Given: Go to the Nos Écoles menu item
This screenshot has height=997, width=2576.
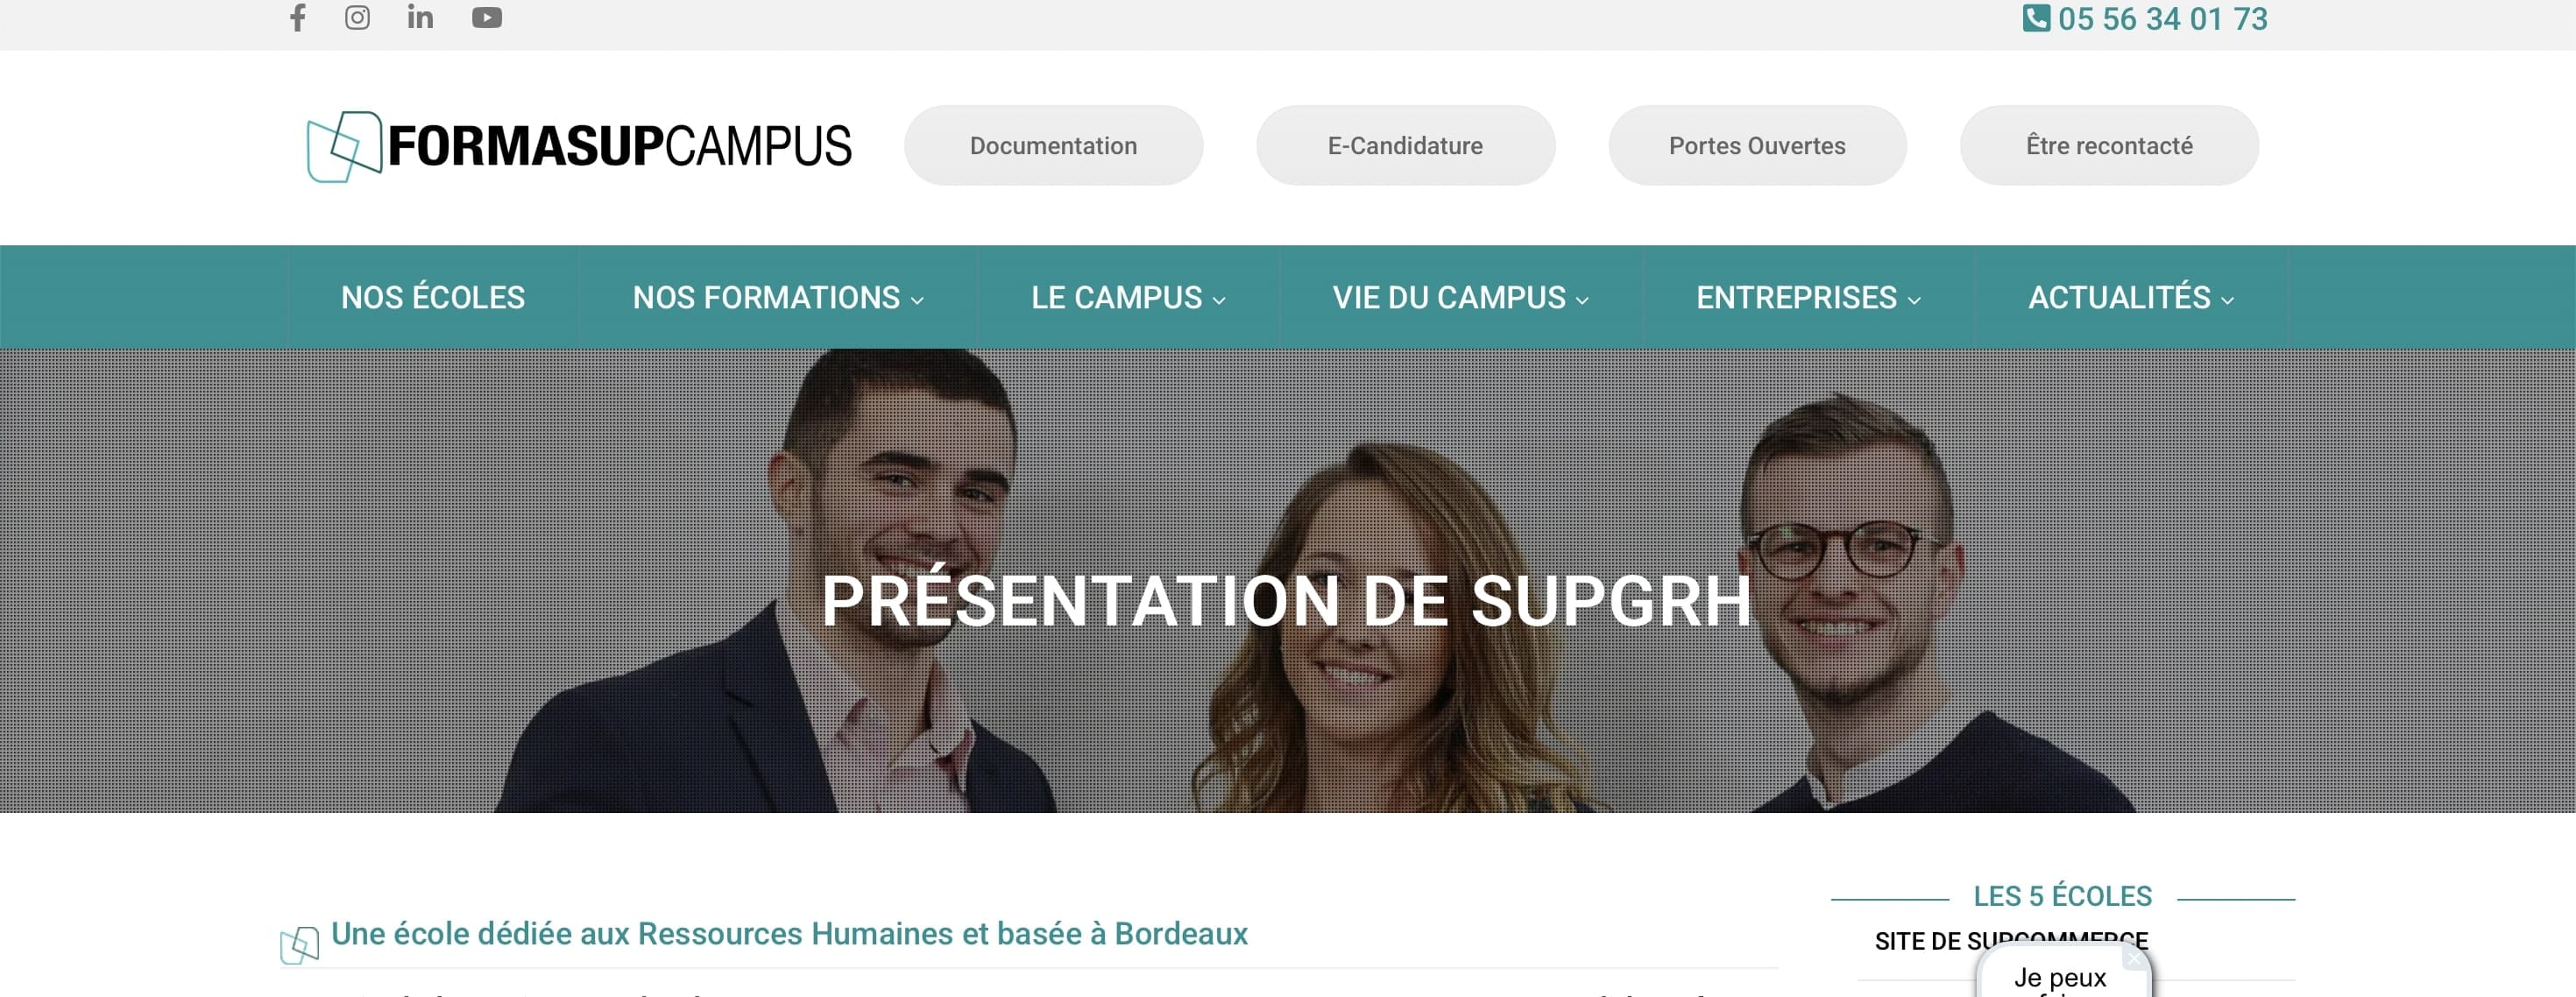Looking at the screenshot, I should (433, 298).
